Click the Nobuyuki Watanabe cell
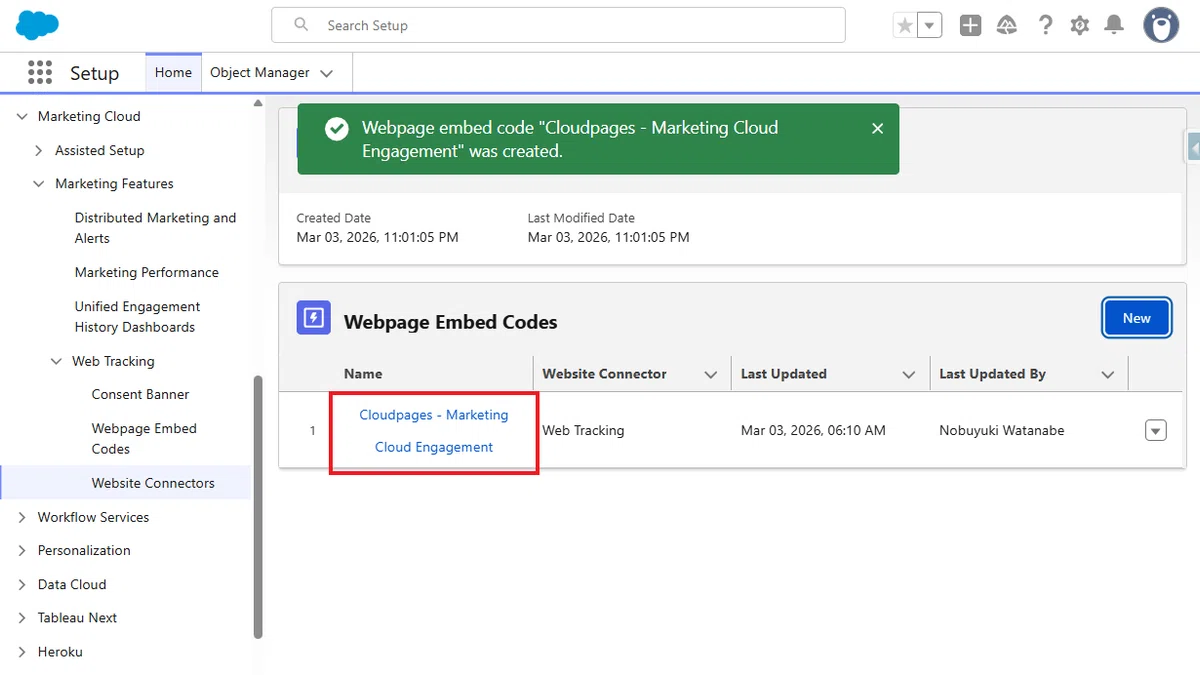The height and width of the screenshot is (675, 1200). tap(1002, 431)
